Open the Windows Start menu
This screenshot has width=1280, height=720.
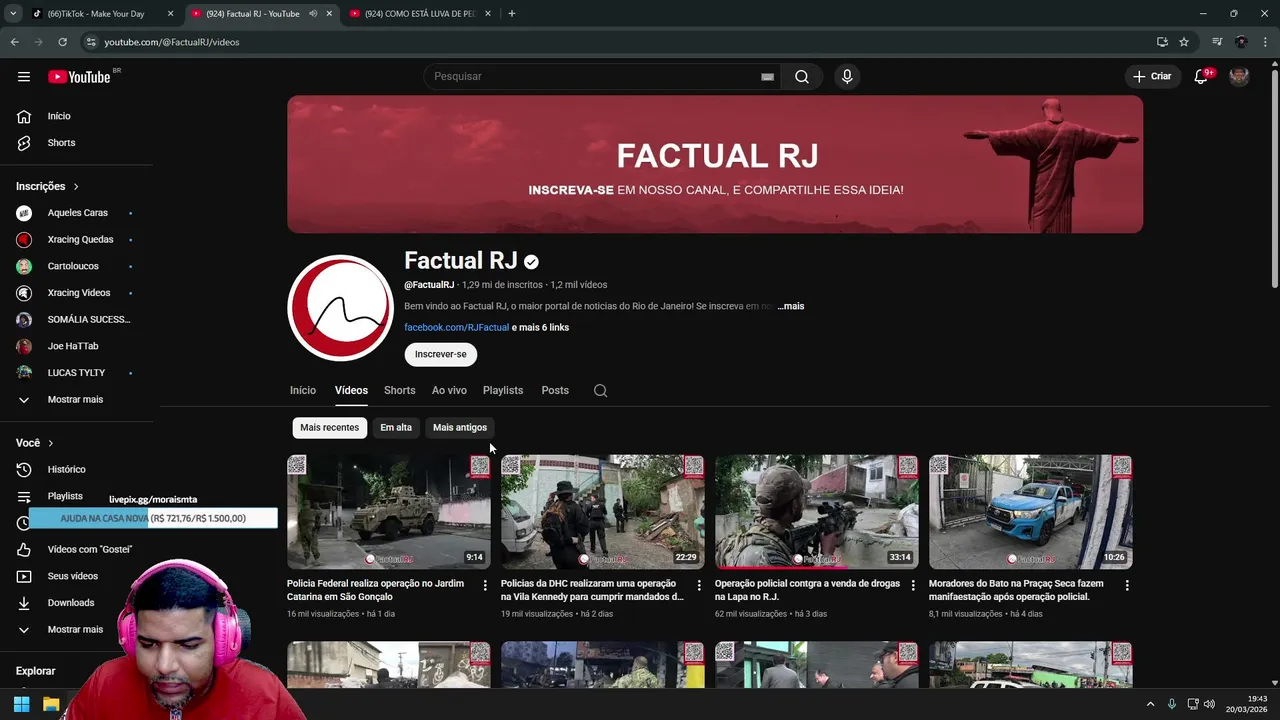click(21, 704)
